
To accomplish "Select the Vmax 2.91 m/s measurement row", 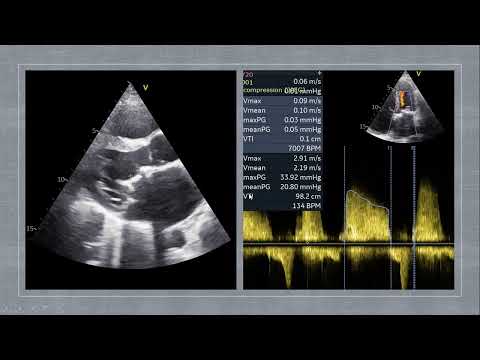I will click(x=282, y=158).
